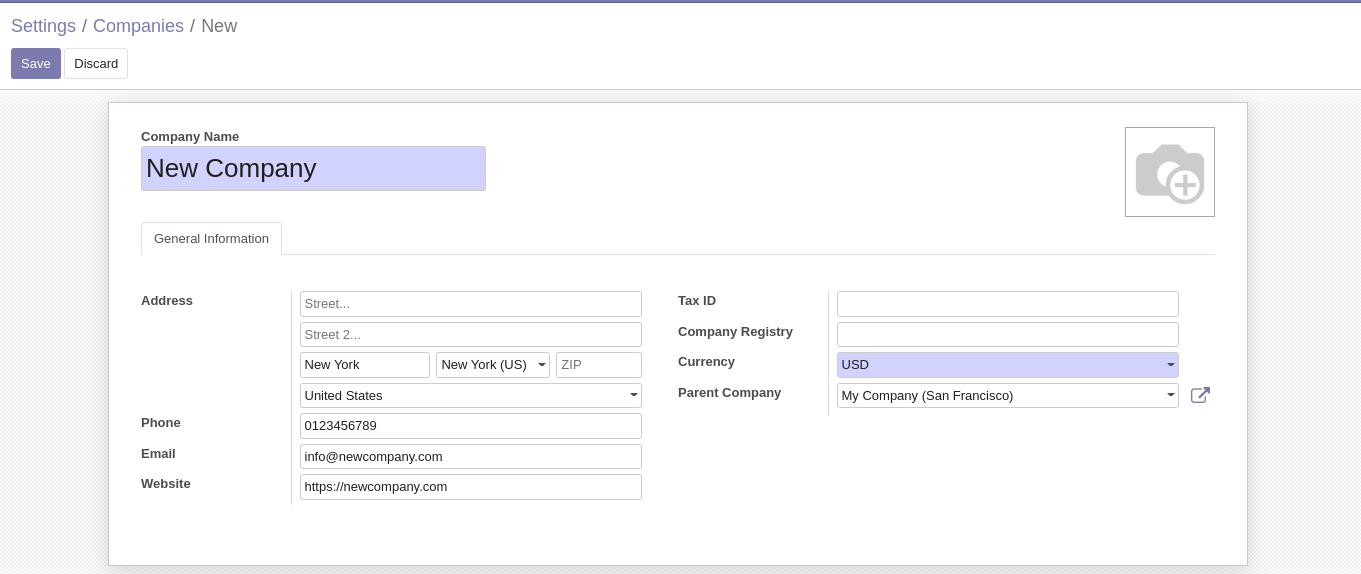Open Parent Company external link icon
Screen dimensions: 1361x574
[1200, 395]
